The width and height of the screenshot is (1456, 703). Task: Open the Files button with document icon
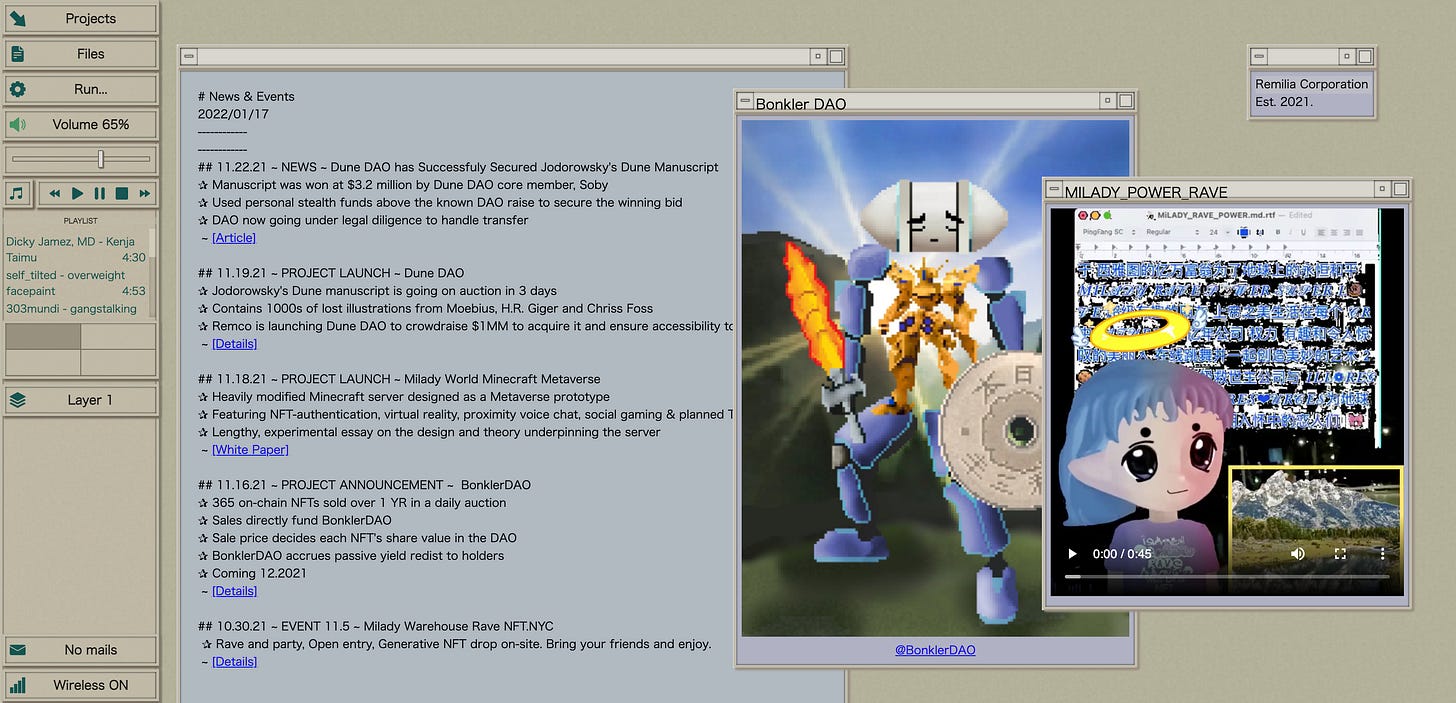click(80, 54)
